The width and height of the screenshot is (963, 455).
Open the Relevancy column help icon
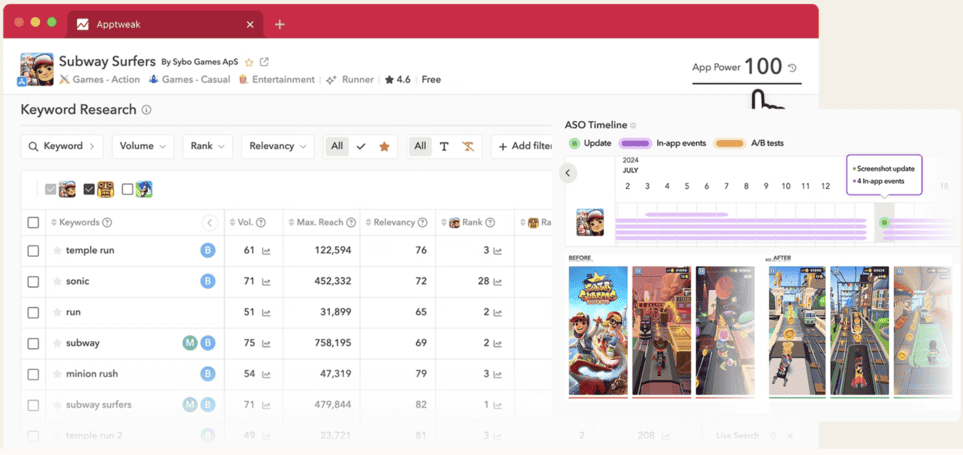point(423,222)
